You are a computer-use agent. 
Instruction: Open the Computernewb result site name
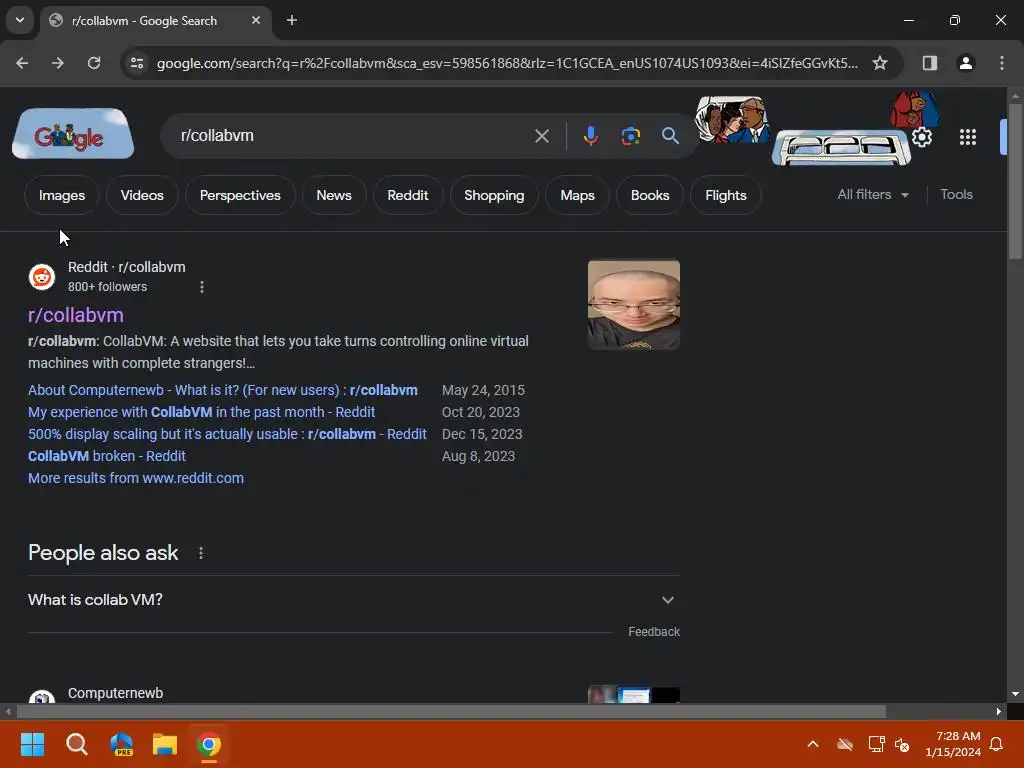click(x=116, y=693)
